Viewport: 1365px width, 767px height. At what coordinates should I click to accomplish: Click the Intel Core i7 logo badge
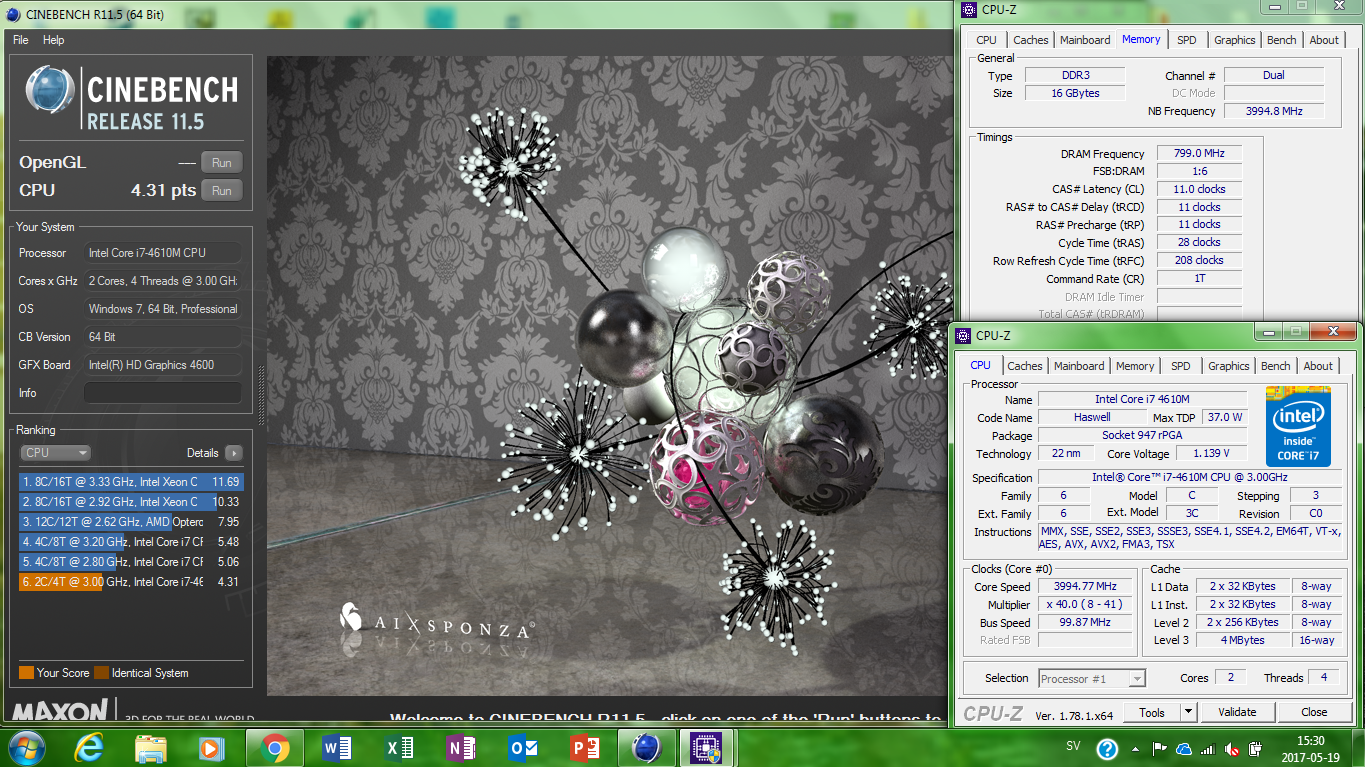pyautogui.click(x=1298, y=425)
